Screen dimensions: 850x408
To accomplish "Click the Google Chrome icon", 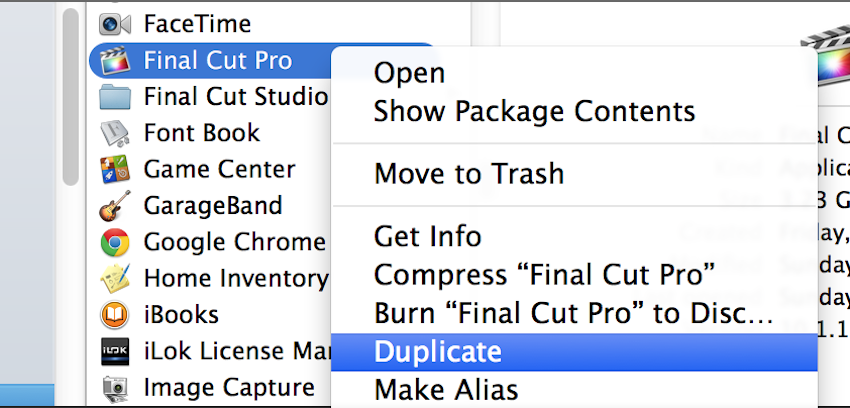I will pos(116,242).
